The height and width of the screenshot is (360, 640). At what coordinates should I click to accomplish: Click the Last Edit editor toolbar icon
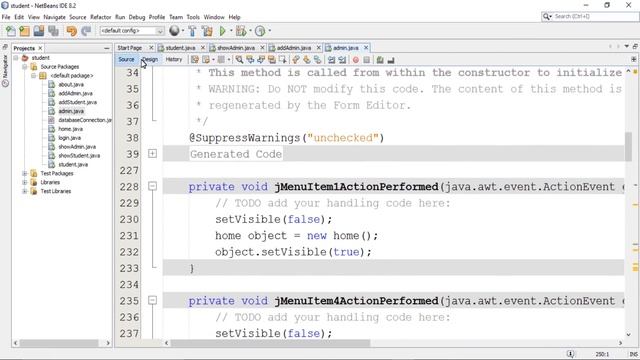195,60
